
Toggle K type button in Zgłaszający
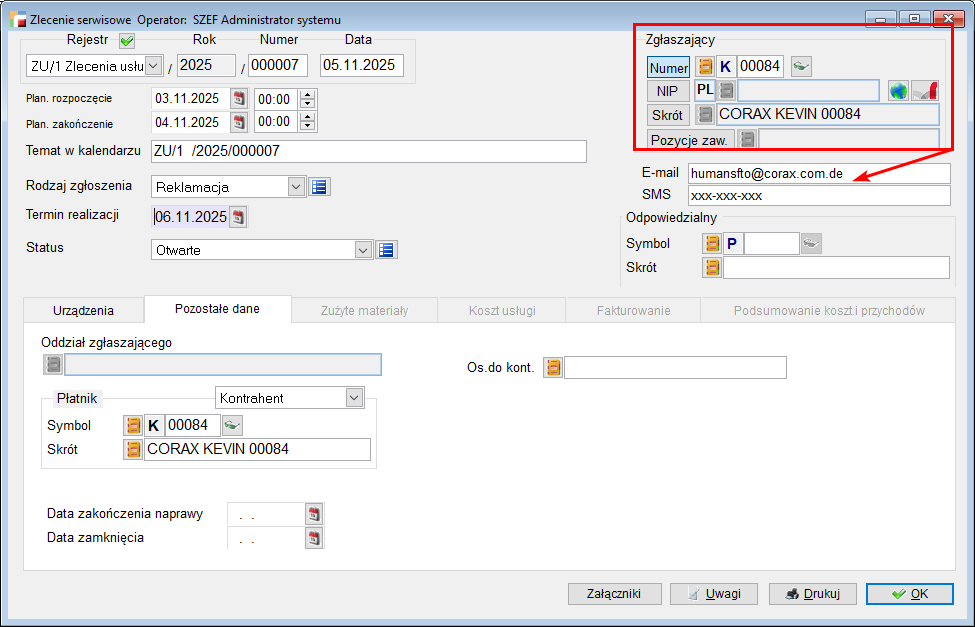(x=726, y=67)
